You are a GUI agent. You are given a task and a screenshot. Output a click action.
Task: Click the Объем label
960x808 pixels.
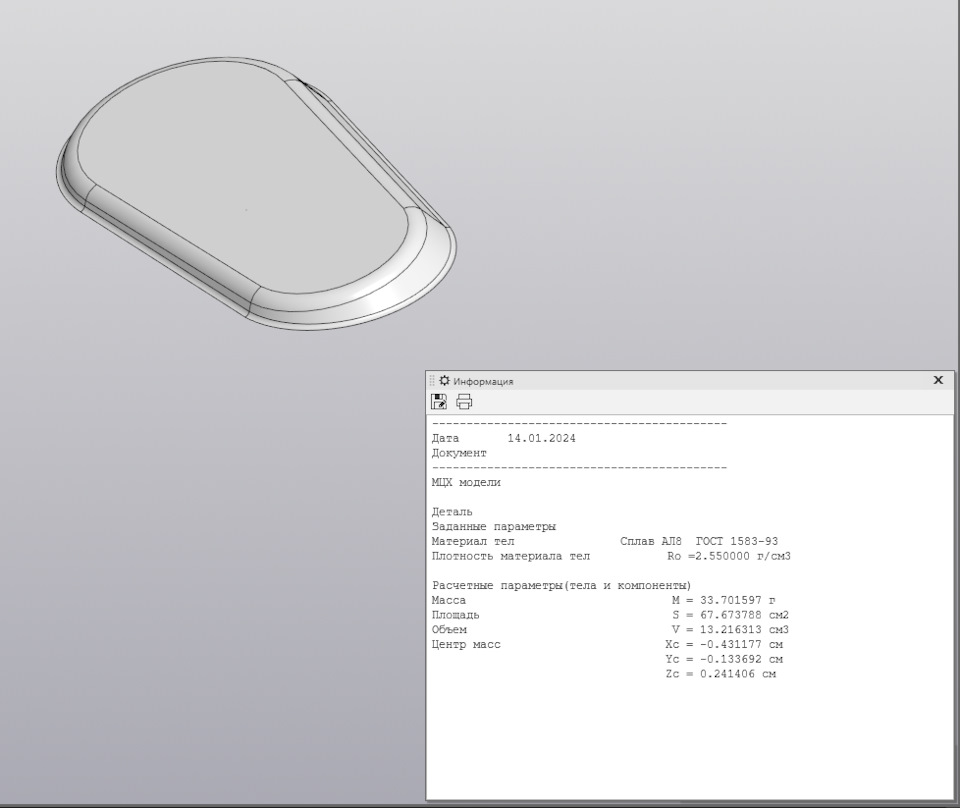click(449, 630)
